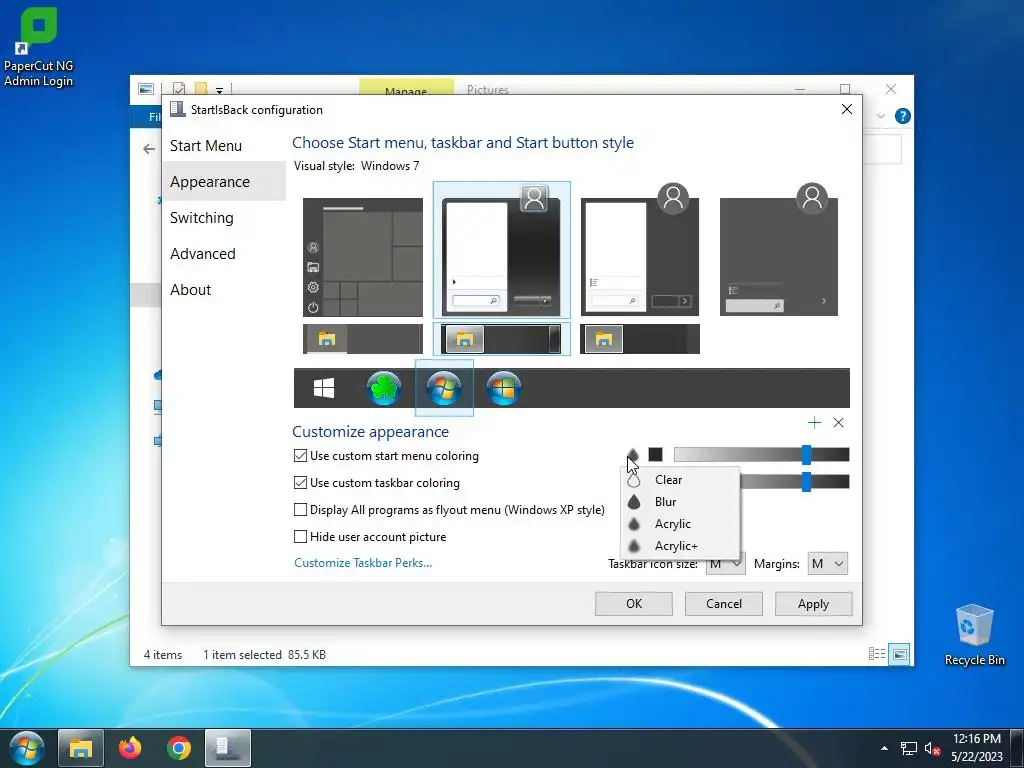Screen dimensions: 1024x768
Task: Pick the Windows 7 orb start button
Action: click(444, 388)
